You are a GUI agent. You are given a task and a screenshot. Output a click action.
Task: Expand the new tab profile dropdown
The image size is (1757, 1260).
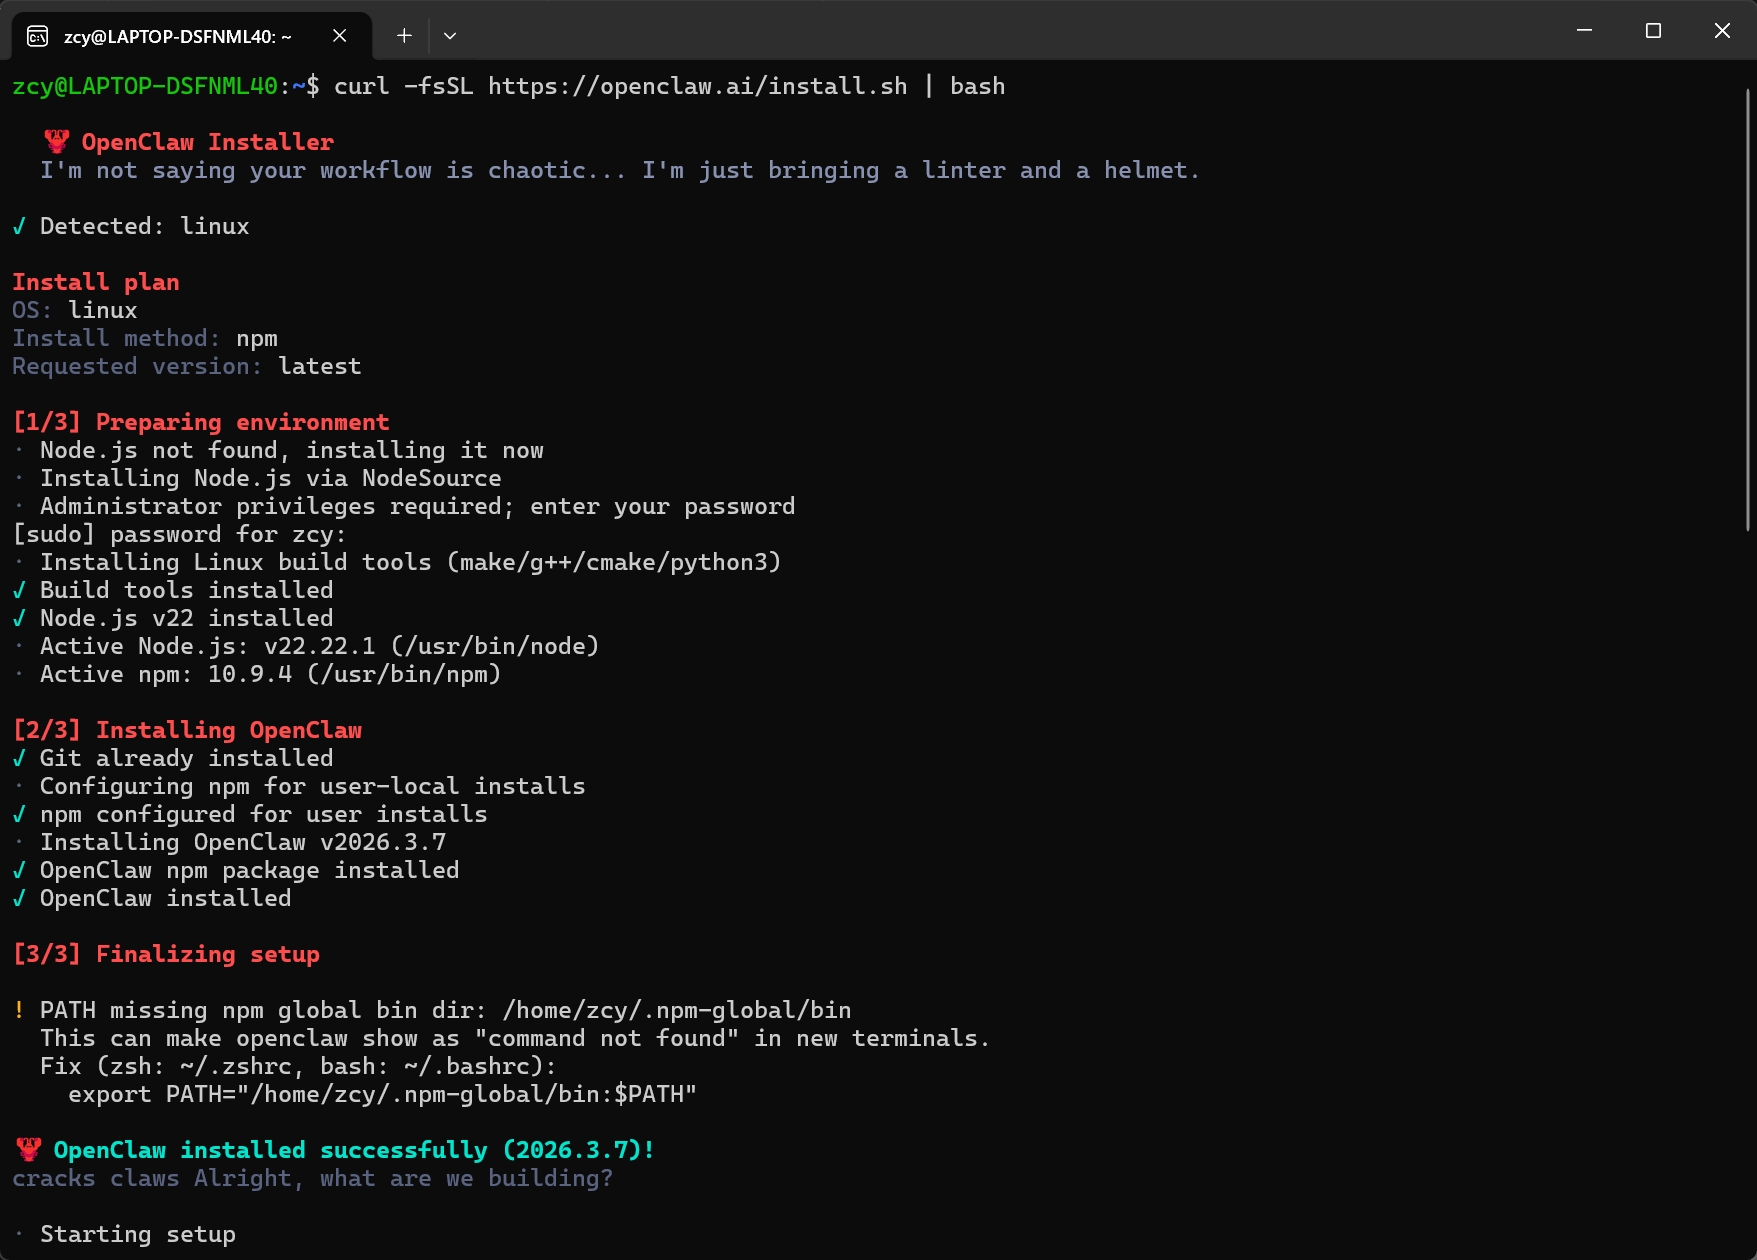tap(450, 36)
